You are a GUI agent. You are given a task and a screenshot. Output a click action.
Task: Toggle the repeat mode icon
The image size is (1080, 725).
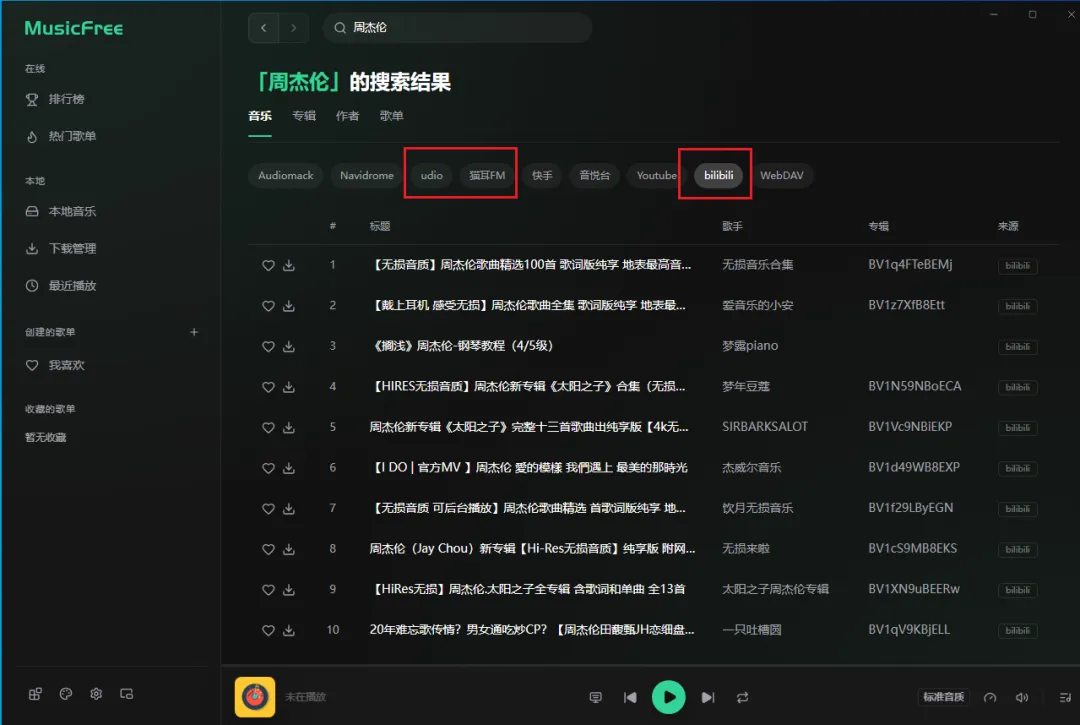click(742, 697)
